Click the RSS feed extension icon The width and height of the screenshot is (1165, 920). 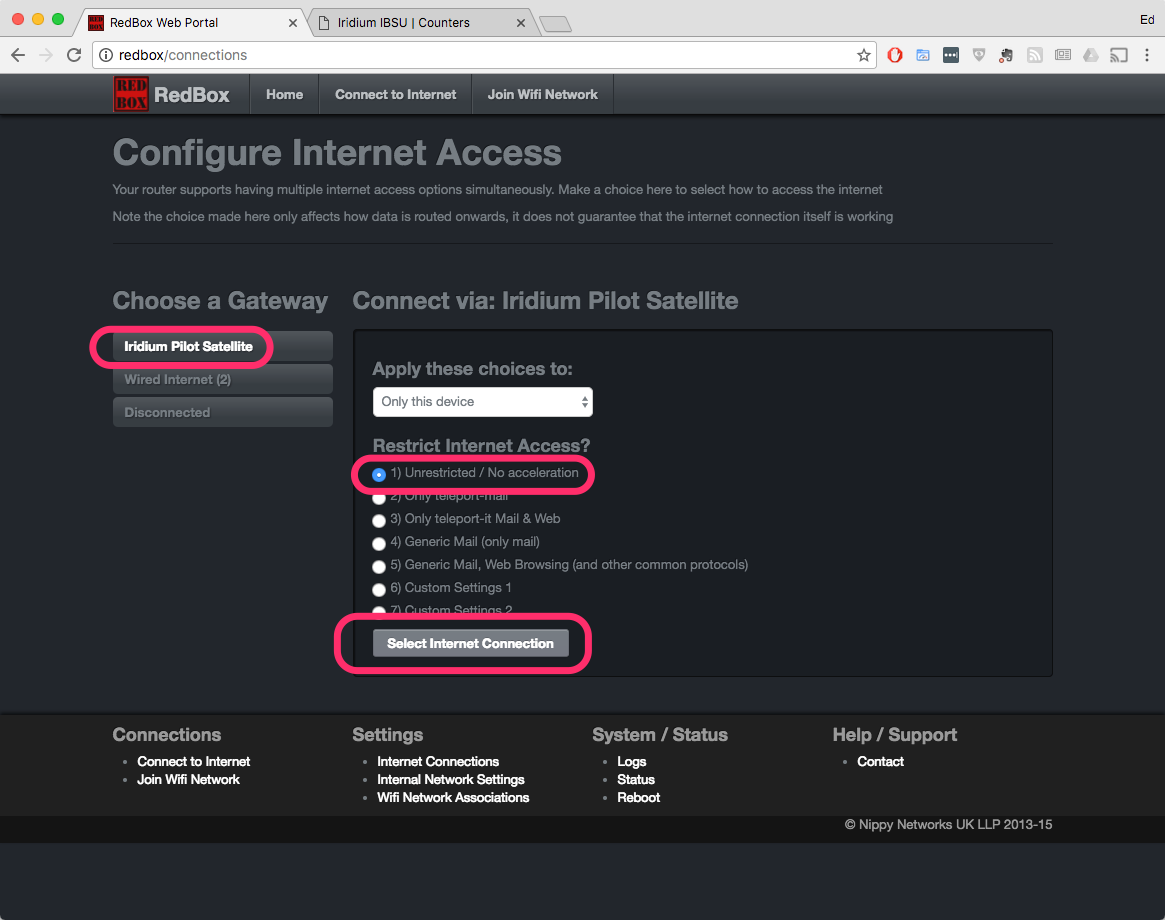1035,55
